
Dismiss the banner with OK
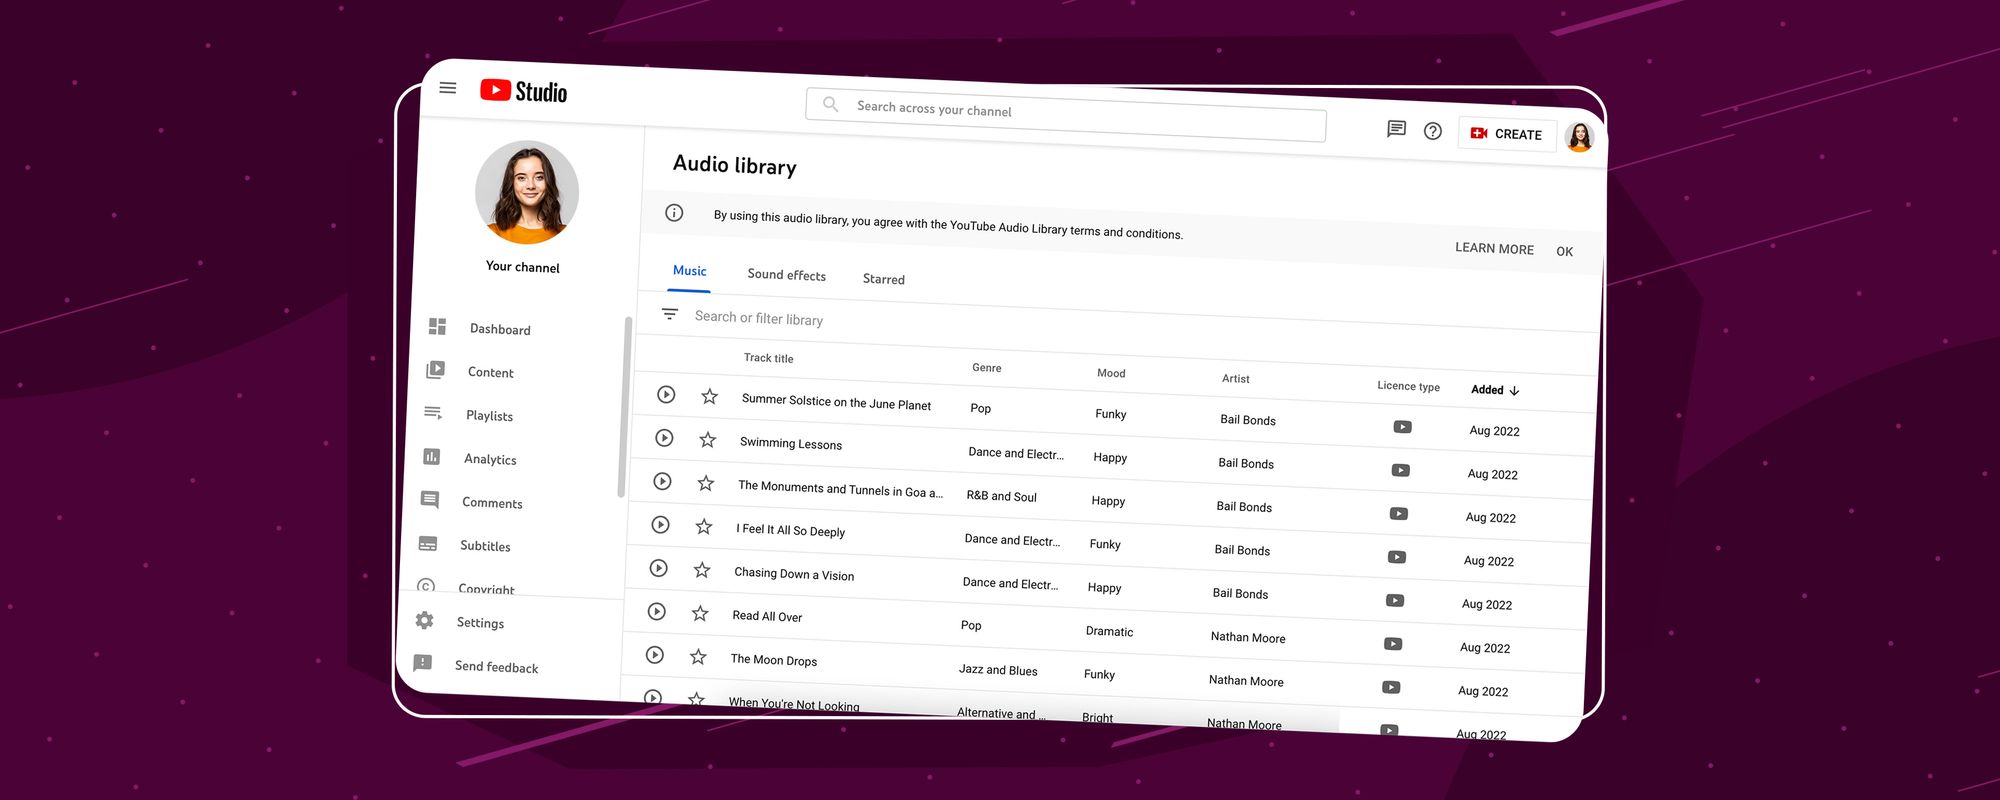tap(1565, 251)
